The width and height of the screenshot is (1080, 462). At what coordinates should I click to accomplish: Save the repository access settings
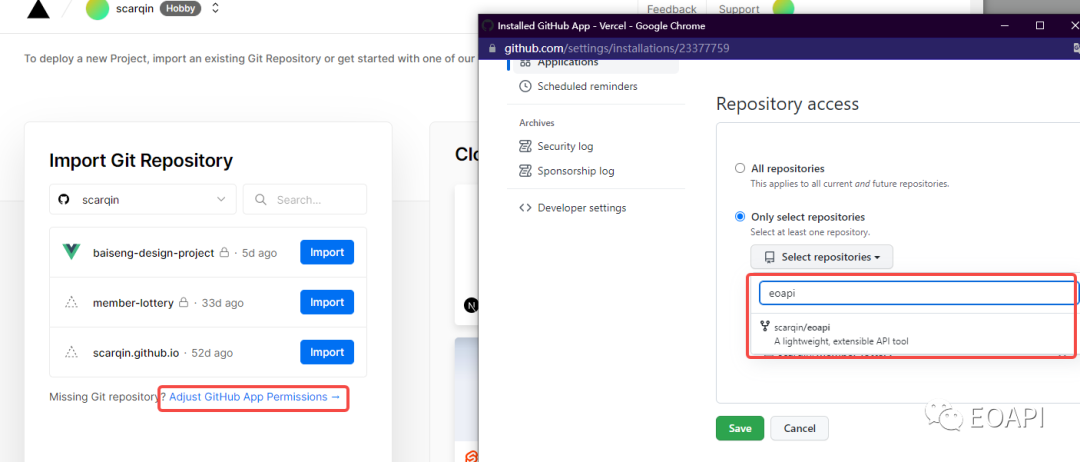click(740, 428)
